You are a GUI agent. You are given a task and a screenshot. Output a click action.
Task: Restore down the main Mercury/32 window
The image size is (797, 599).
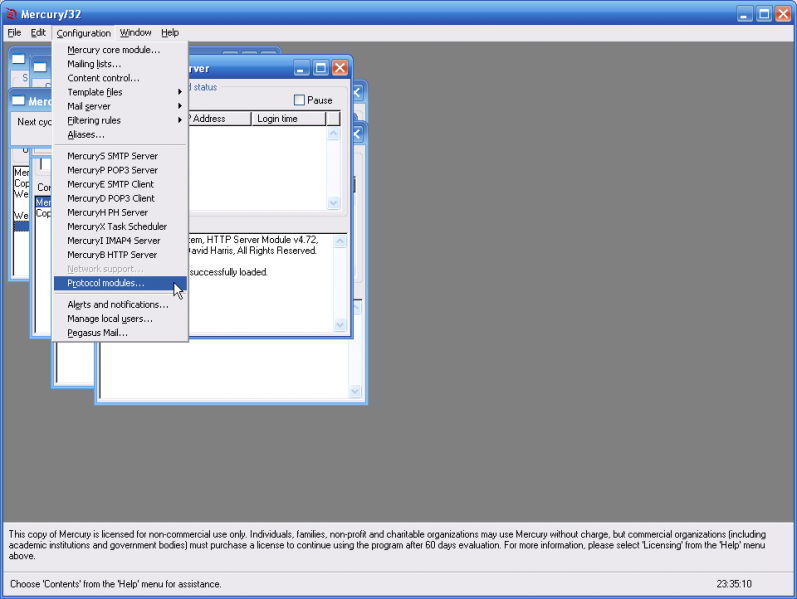pos(762,14)
